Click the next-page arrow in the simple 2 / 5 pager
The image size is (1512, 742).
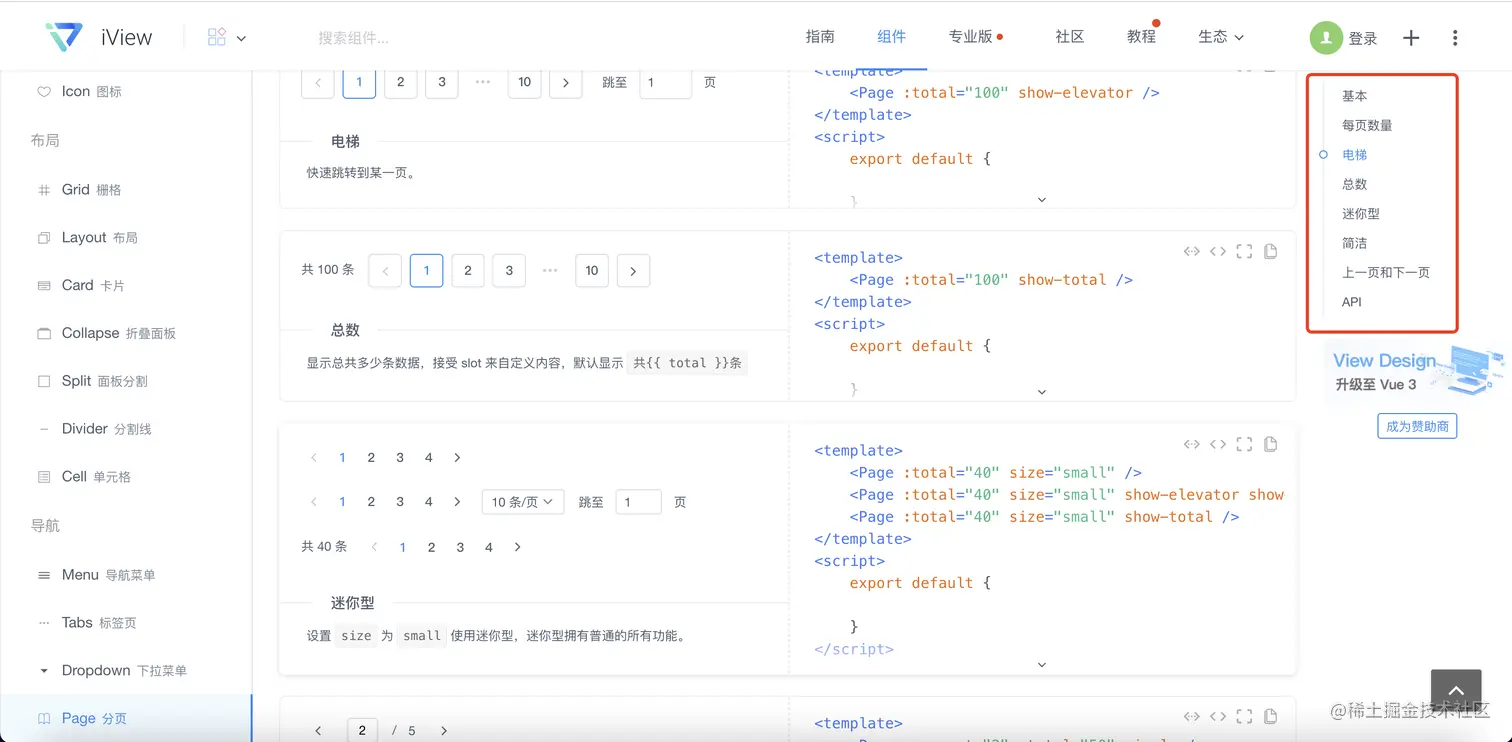(444, 731)
